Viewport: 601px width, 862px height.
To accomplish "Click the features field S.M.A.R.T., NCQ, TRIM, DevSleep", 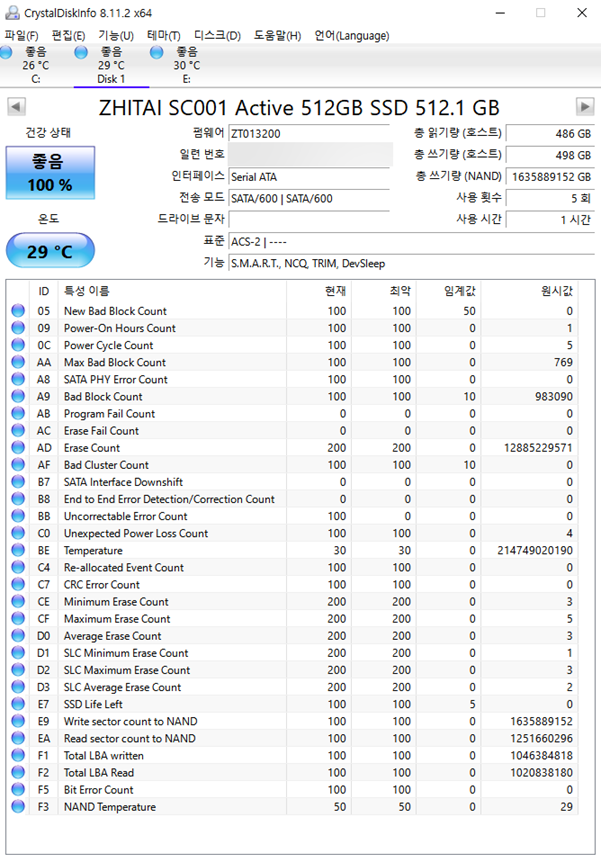I will pyautogui.click(x=411, y=263).
